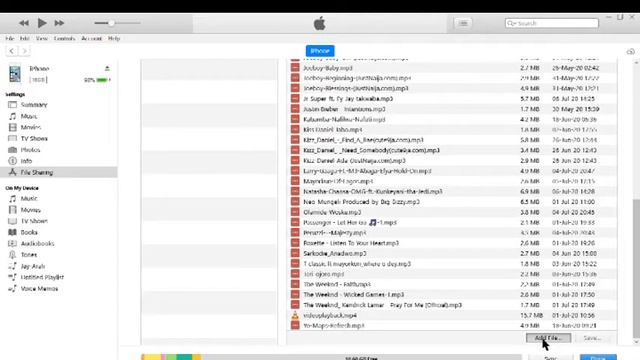Open the Edit menu
The width and height of the screenshot is (640, 360).
point(24,38)
